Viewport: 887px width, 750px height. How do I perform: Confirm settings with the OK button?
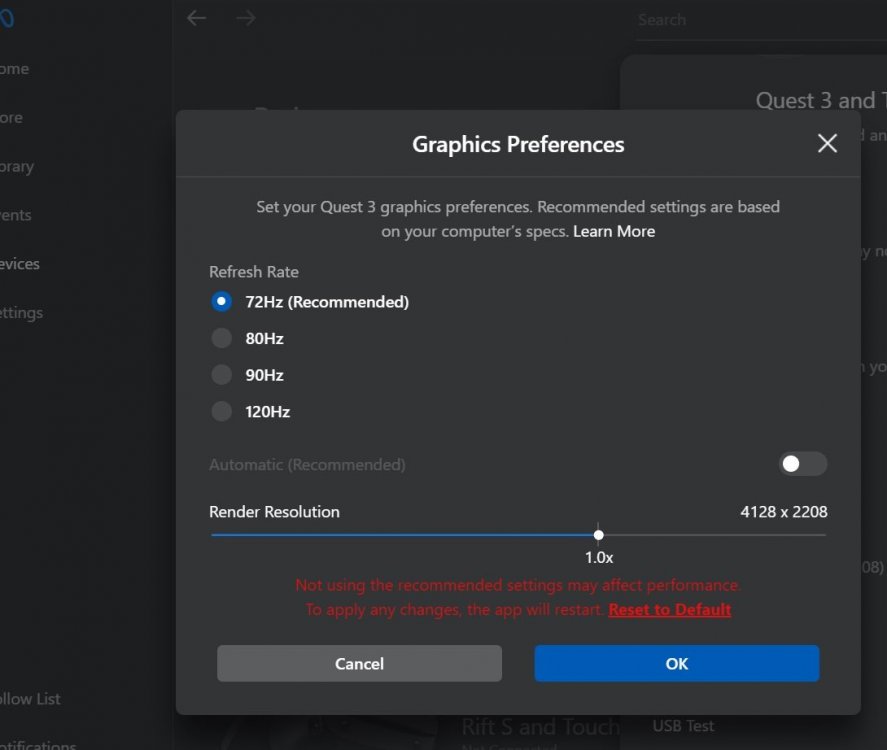[676, 663]
